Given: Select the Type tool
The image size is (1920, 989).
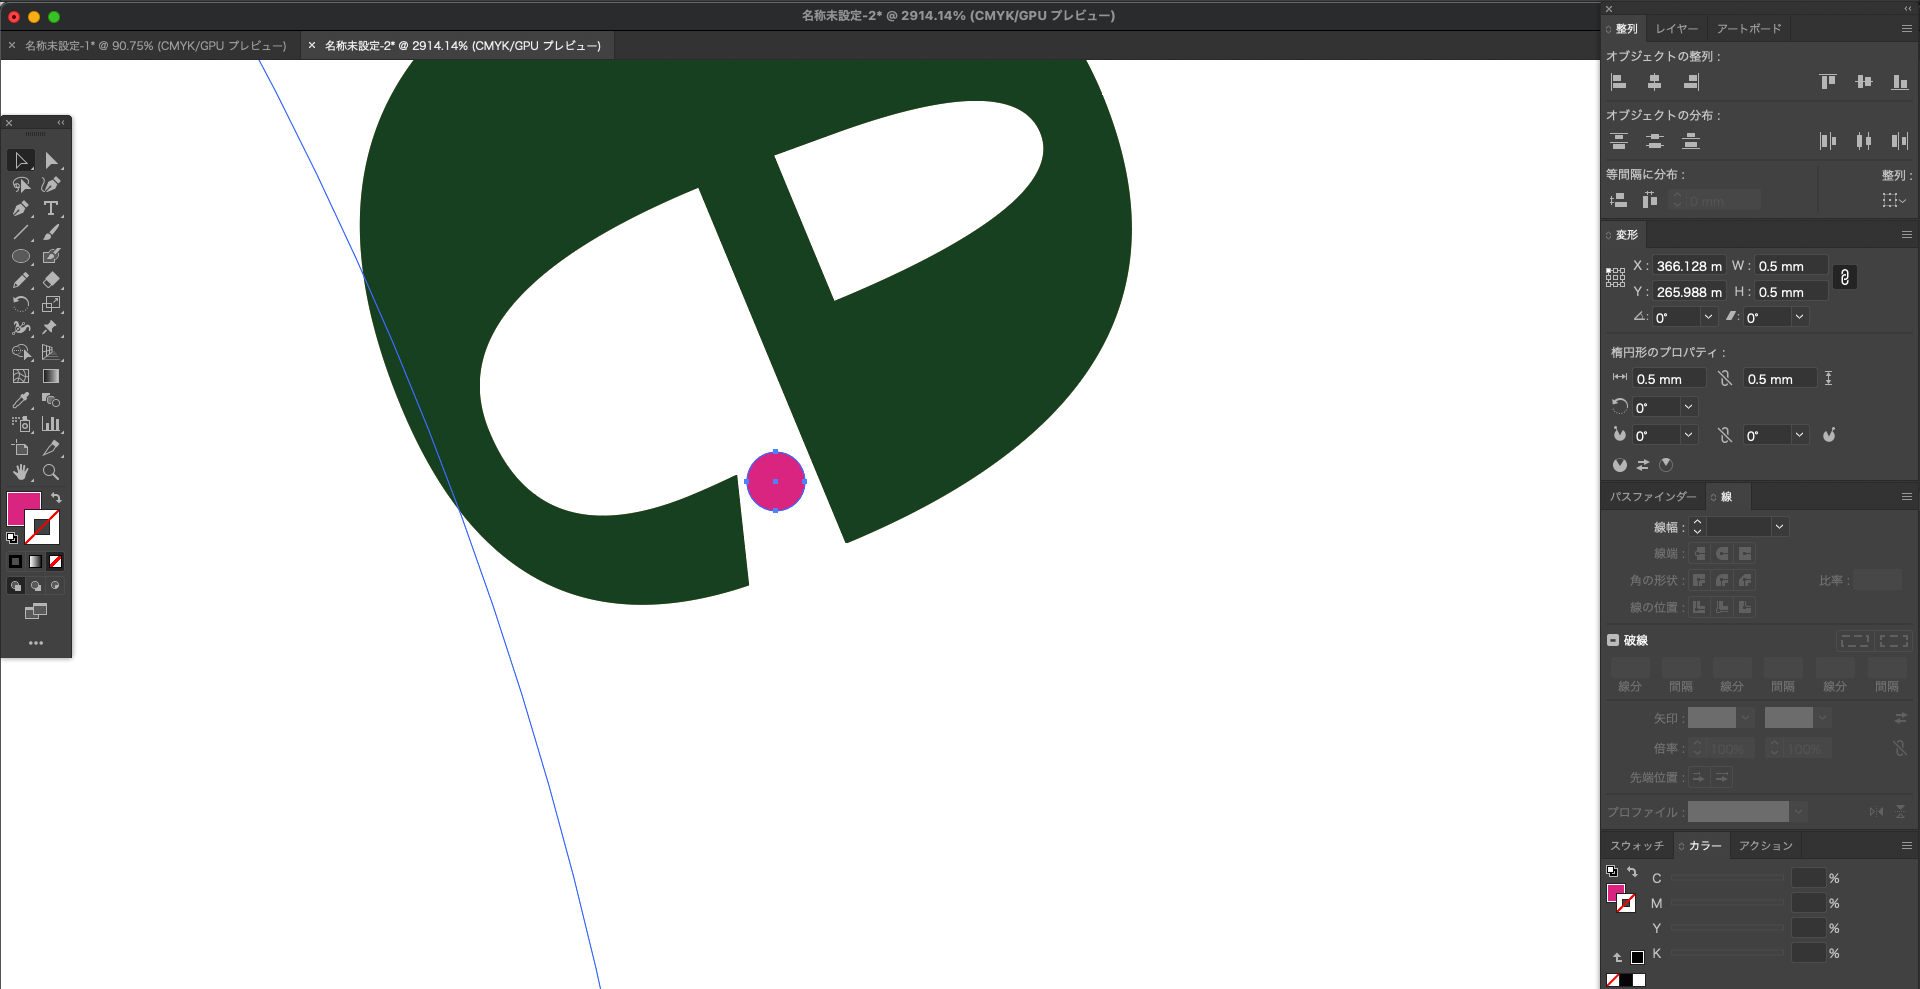Looking at the screenshot, I should pyautogui.click(x=51, y=209).
